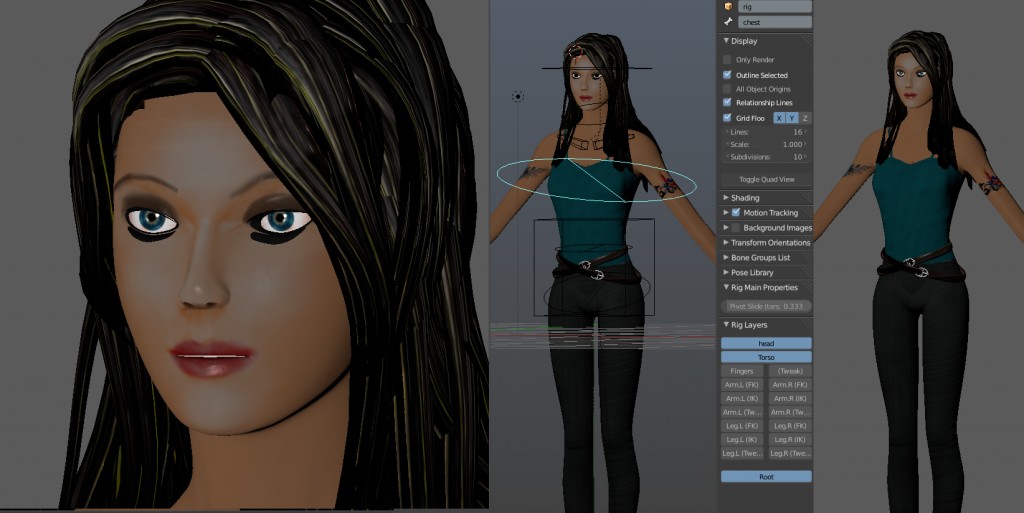Disable Outline Selected checkbox

pos(727,75)
